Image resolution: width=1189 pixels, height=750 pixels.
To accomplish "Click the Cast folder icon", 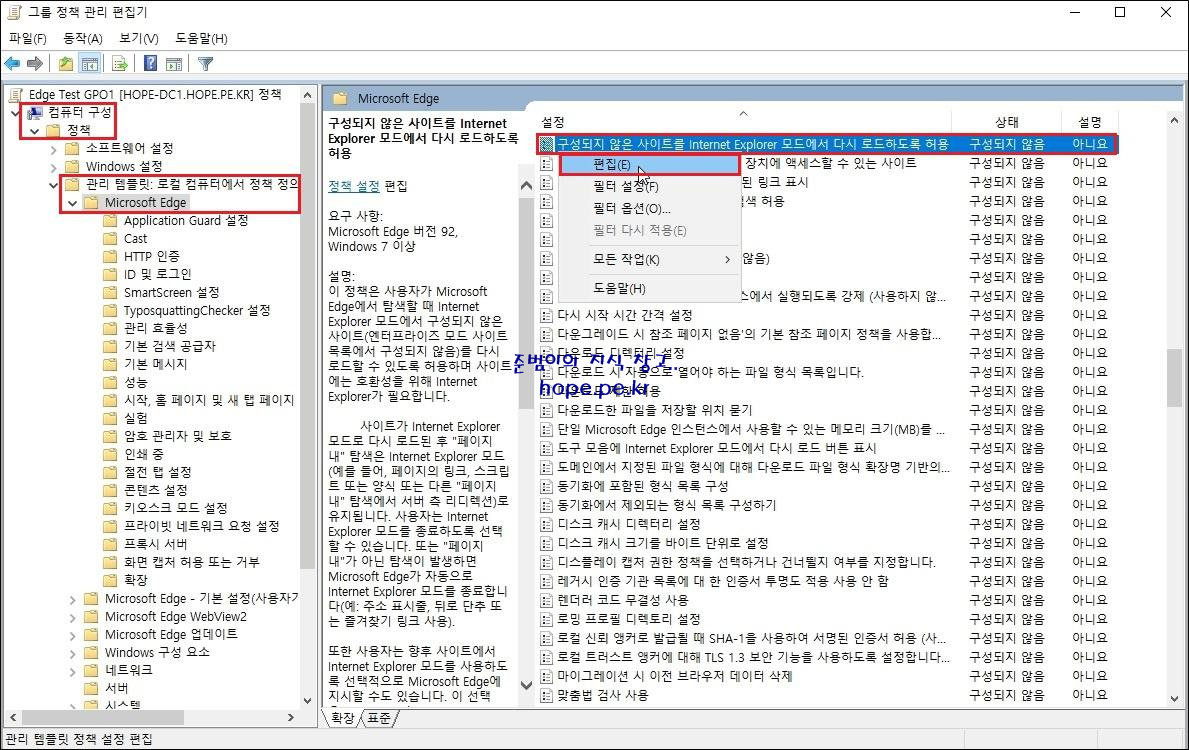I will click(x=111, y=238).
